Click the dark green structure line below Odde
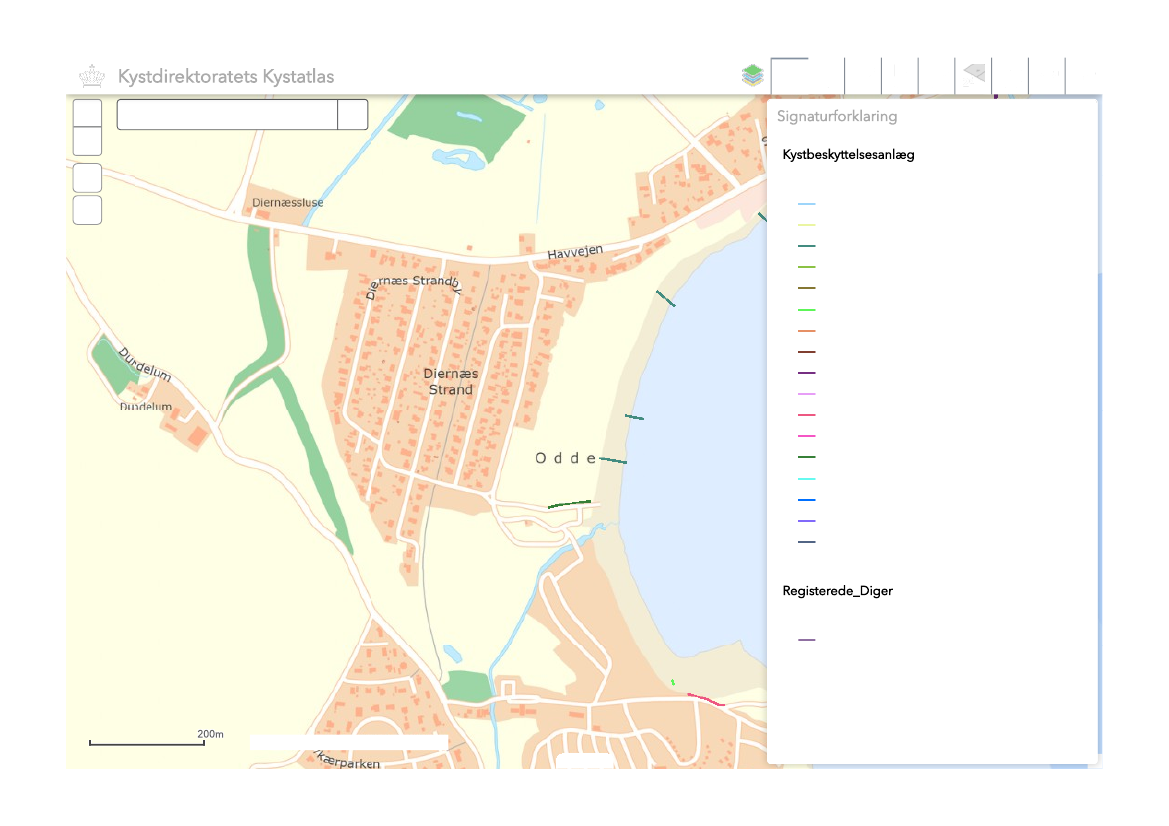Viewport: 1169px width, 826px height. (569, 505)
